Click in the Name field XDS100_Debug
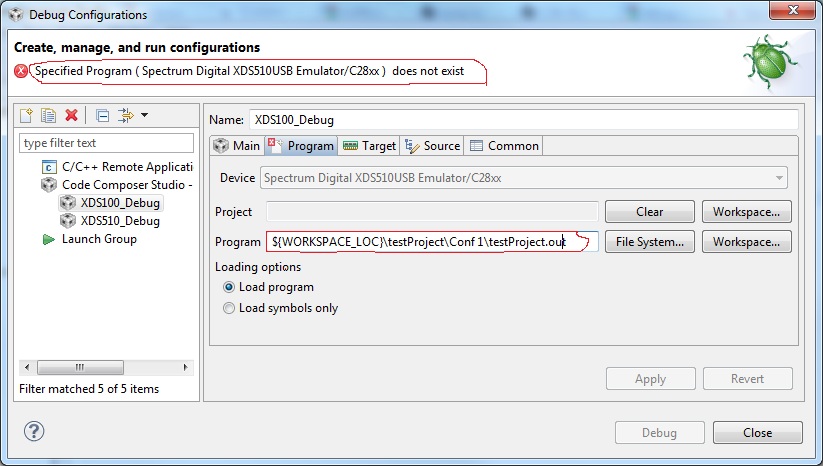823x466 pixels. tap(524, 120)
